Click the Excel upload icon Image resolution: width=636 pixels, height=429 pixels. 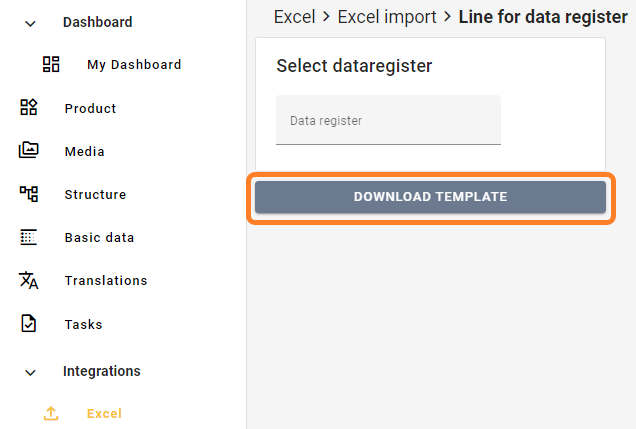51,413
